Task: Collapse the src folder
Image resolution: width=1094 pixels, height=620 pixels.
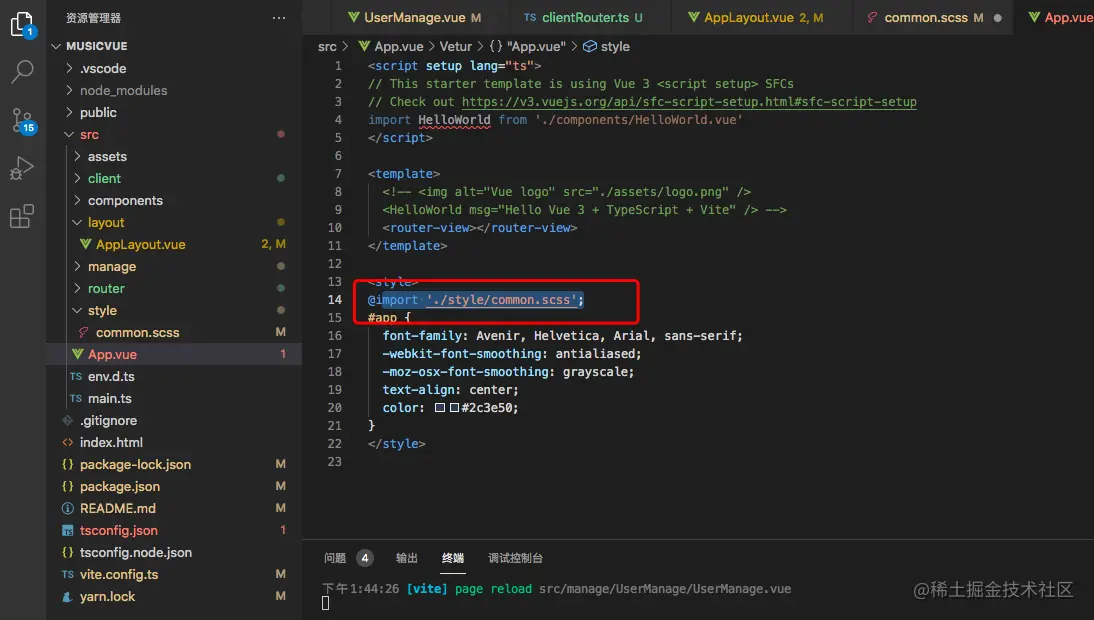Action: (x=69, y=135)
